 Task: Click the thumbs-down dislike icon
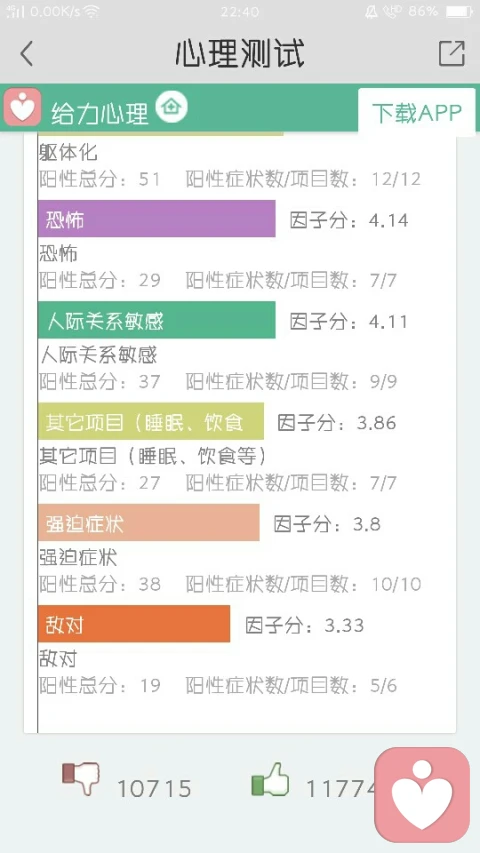[81, 778]
